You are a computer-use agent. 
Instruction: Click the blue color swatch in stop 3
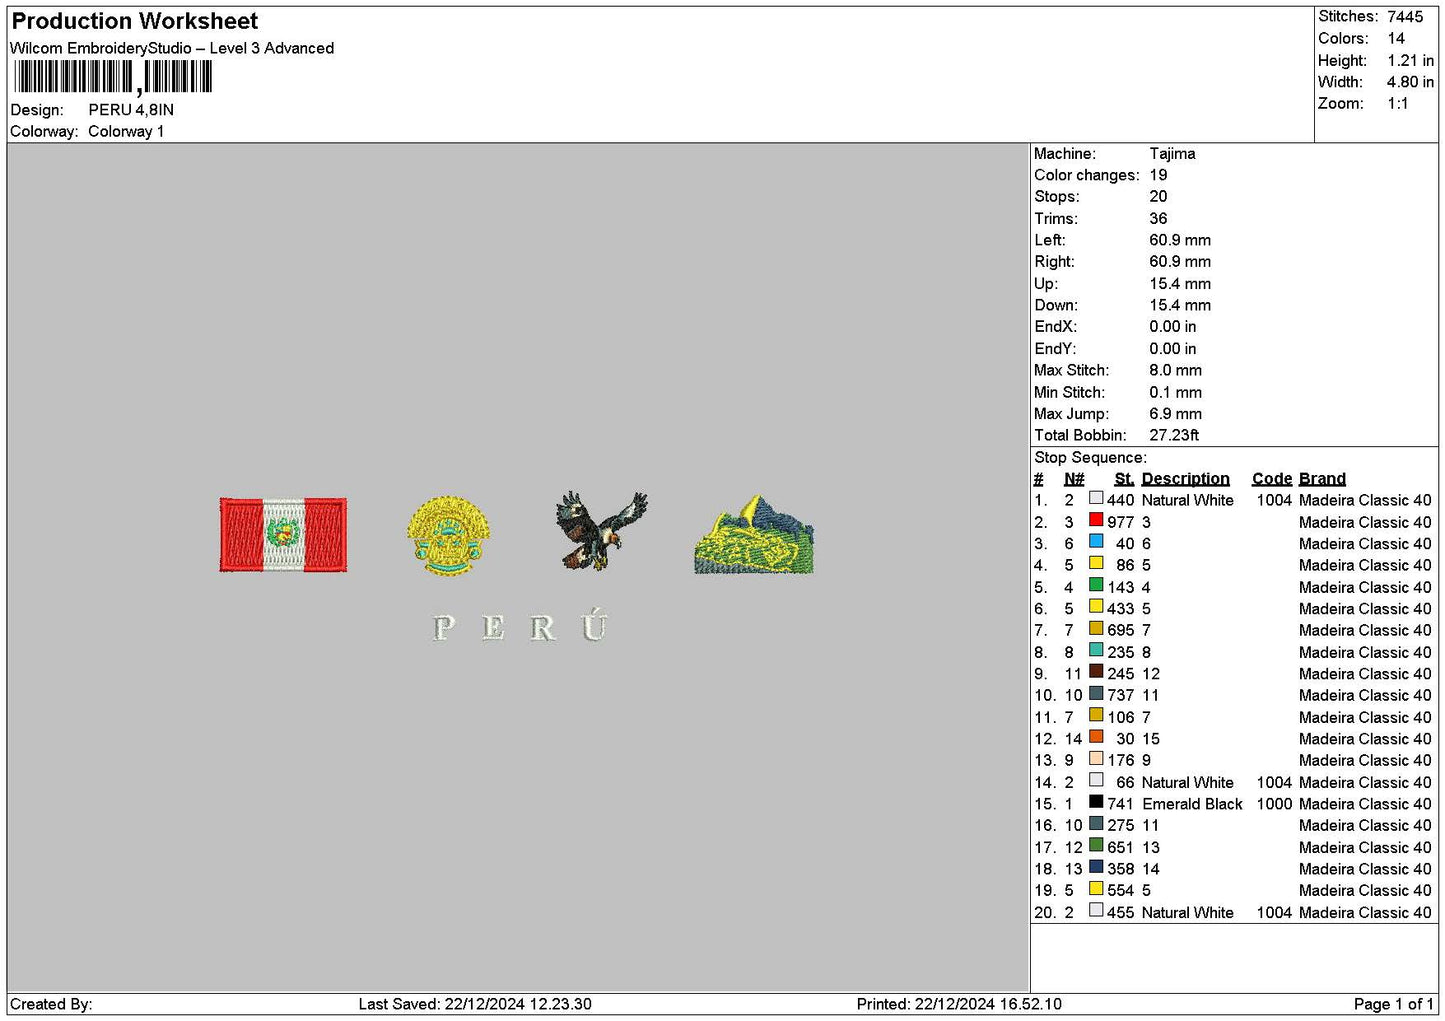[1096, 542]
